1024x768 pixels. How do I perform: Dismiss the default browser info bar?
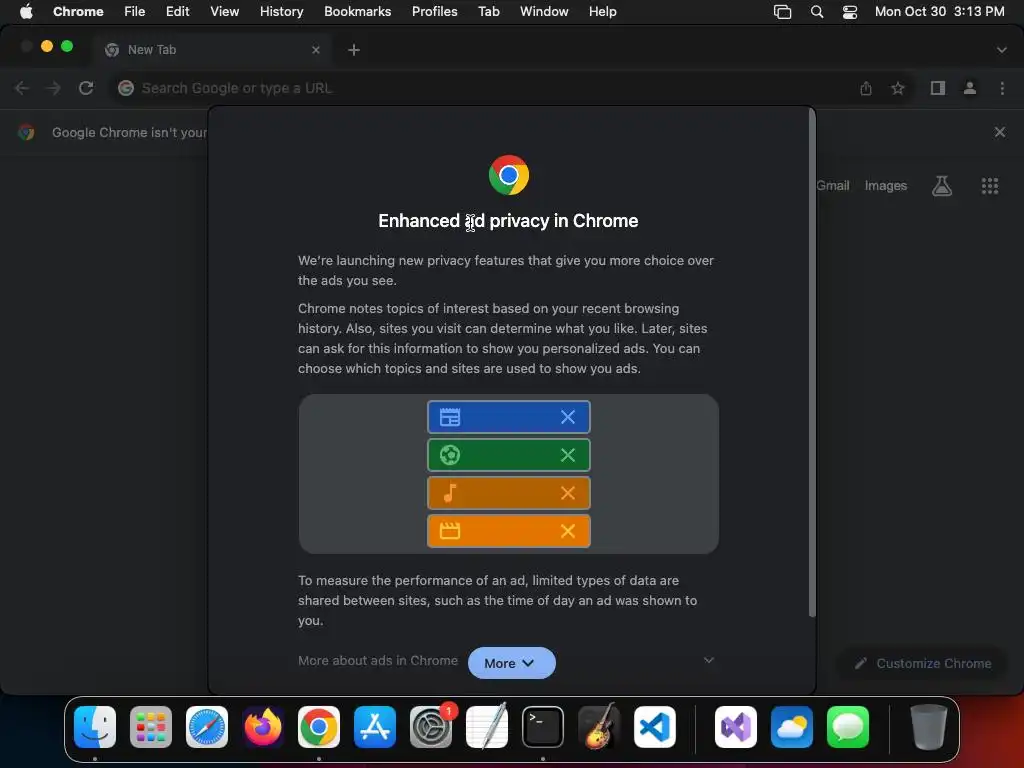tap(1000, 133)
